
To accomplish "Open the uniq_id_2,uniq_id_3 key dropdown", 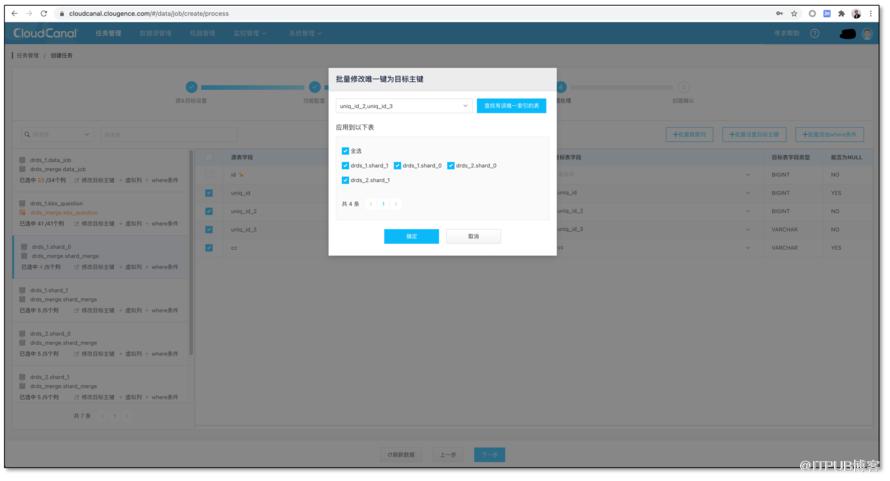I will tap(404, 106).
